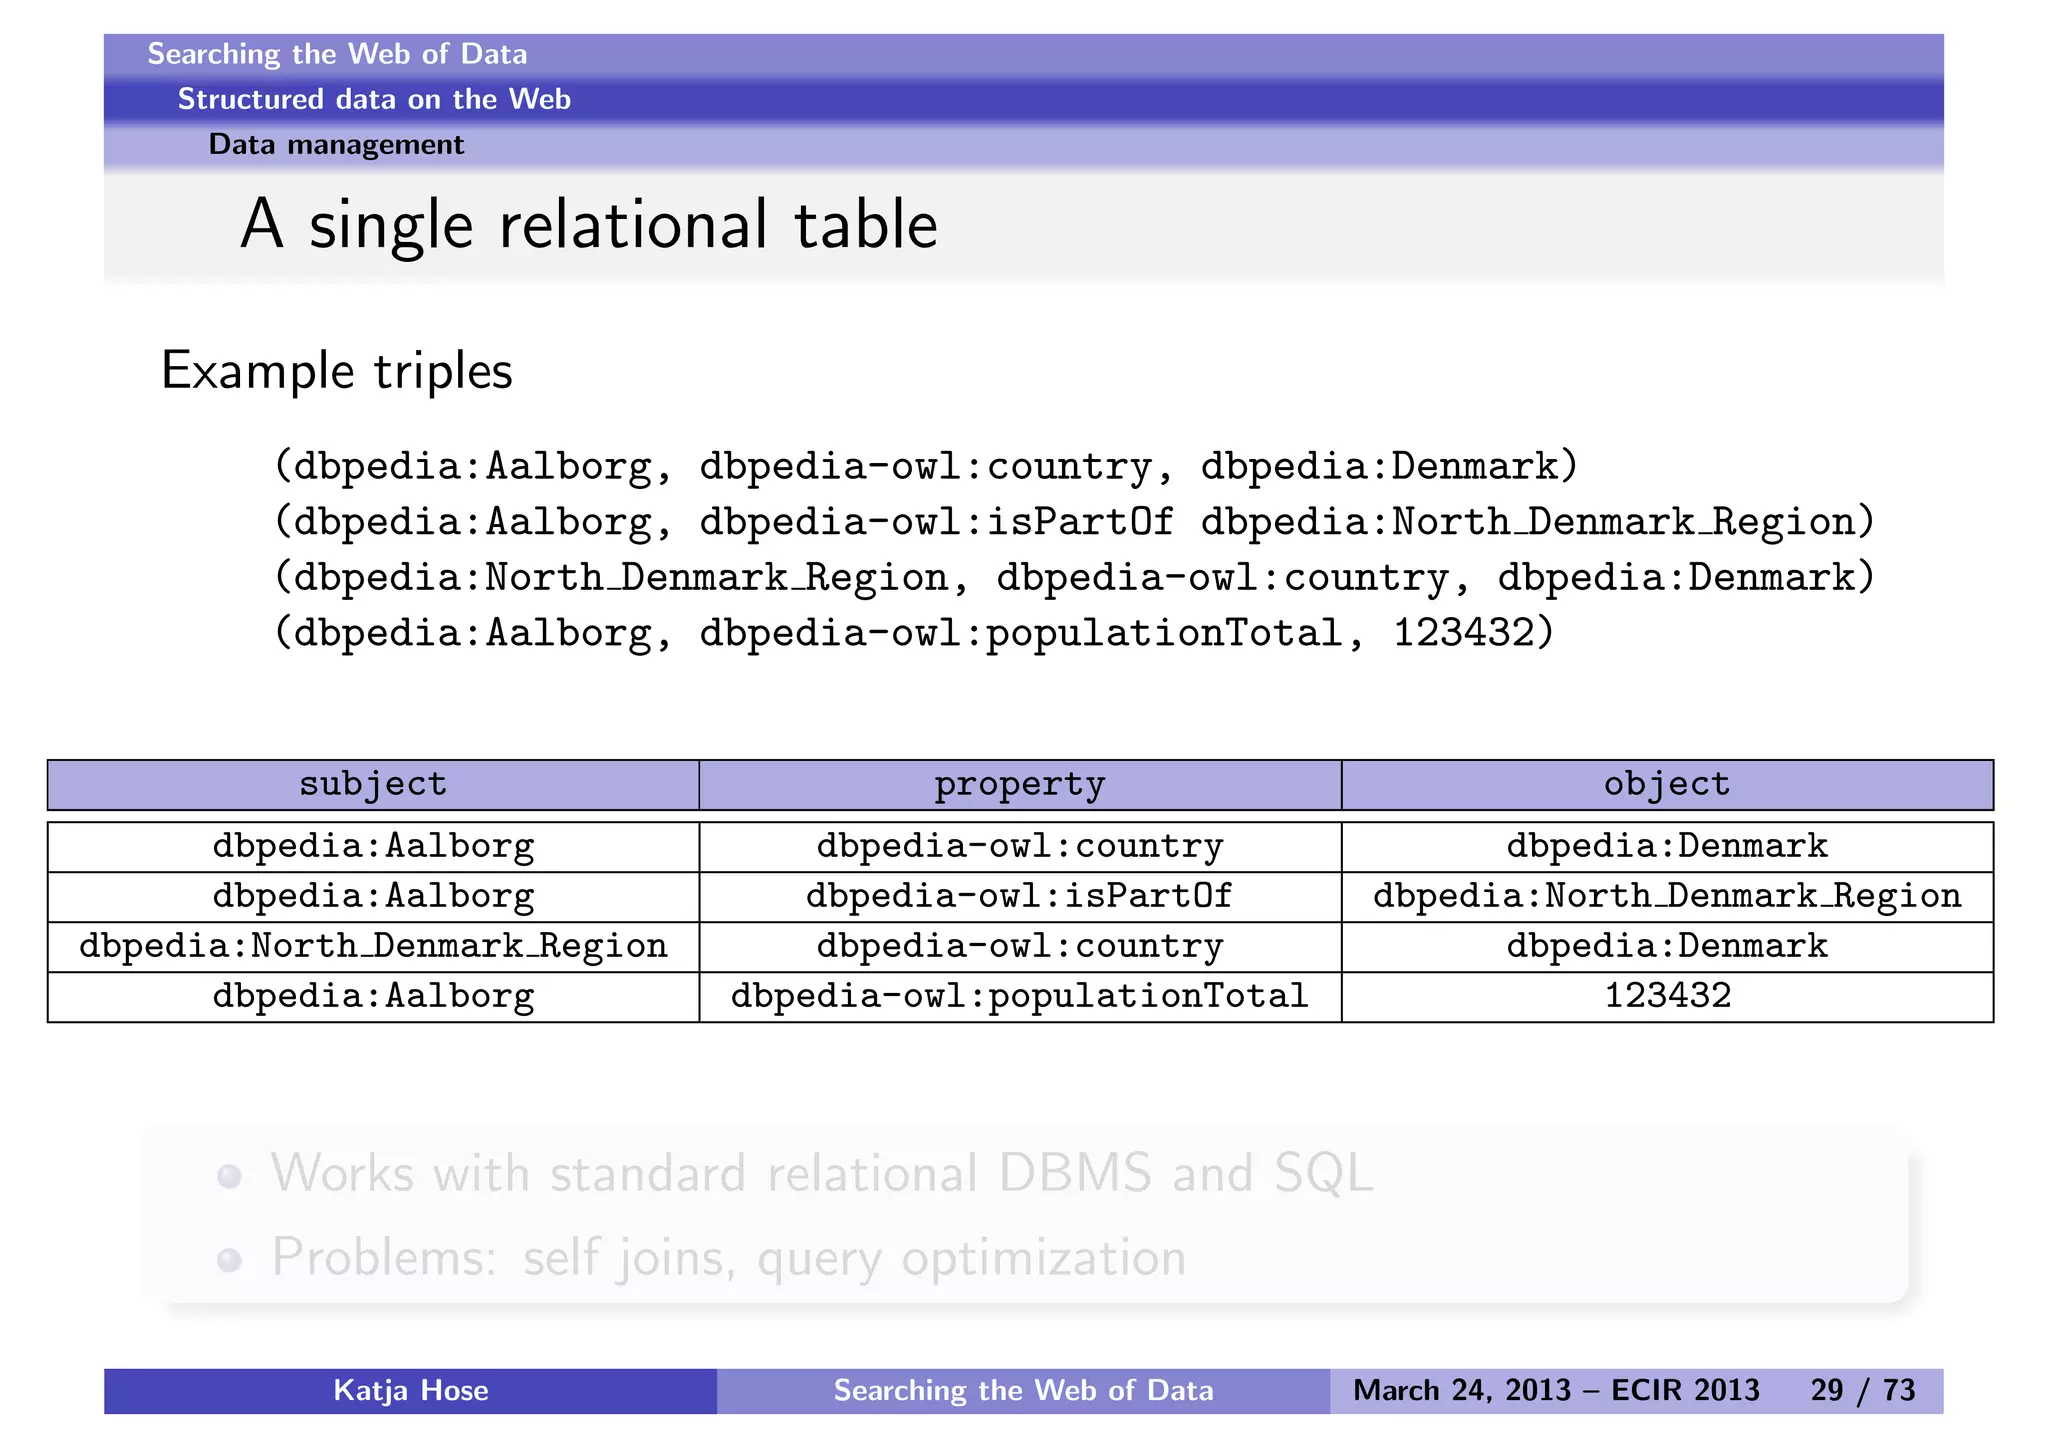Select the dbpedia-owl:isPartOf table cell
Screen dimensions: 2048x1448
(1020, 897)
